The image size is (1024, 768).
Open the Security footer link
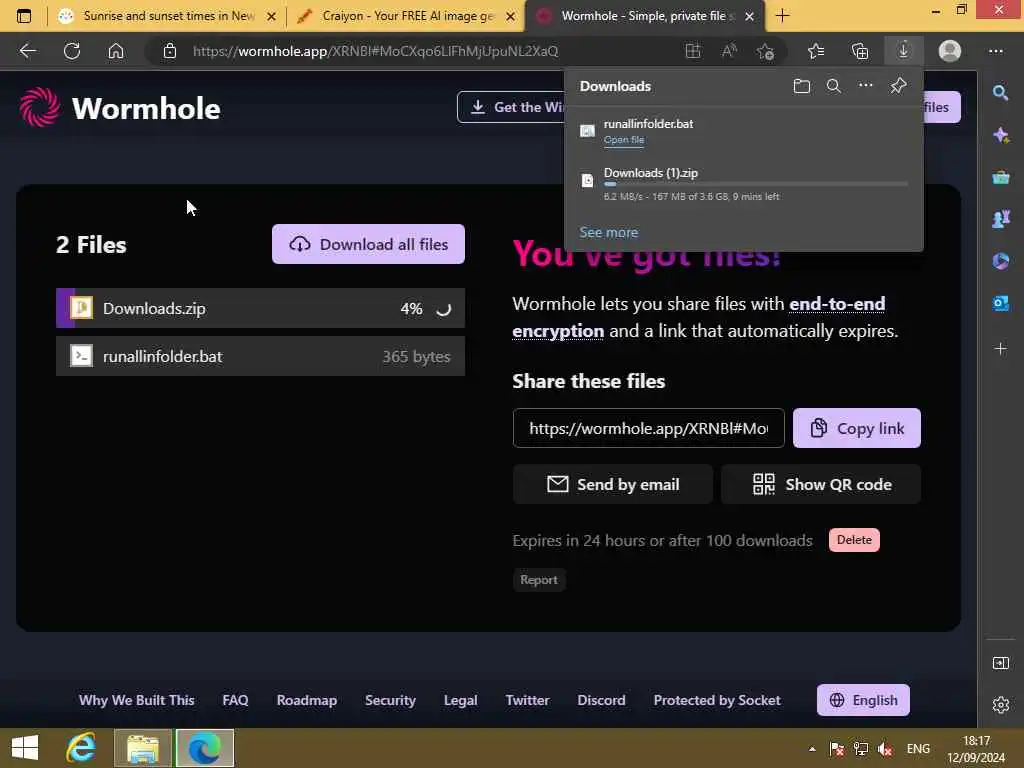pyautogui.click(x=390, y=700)
